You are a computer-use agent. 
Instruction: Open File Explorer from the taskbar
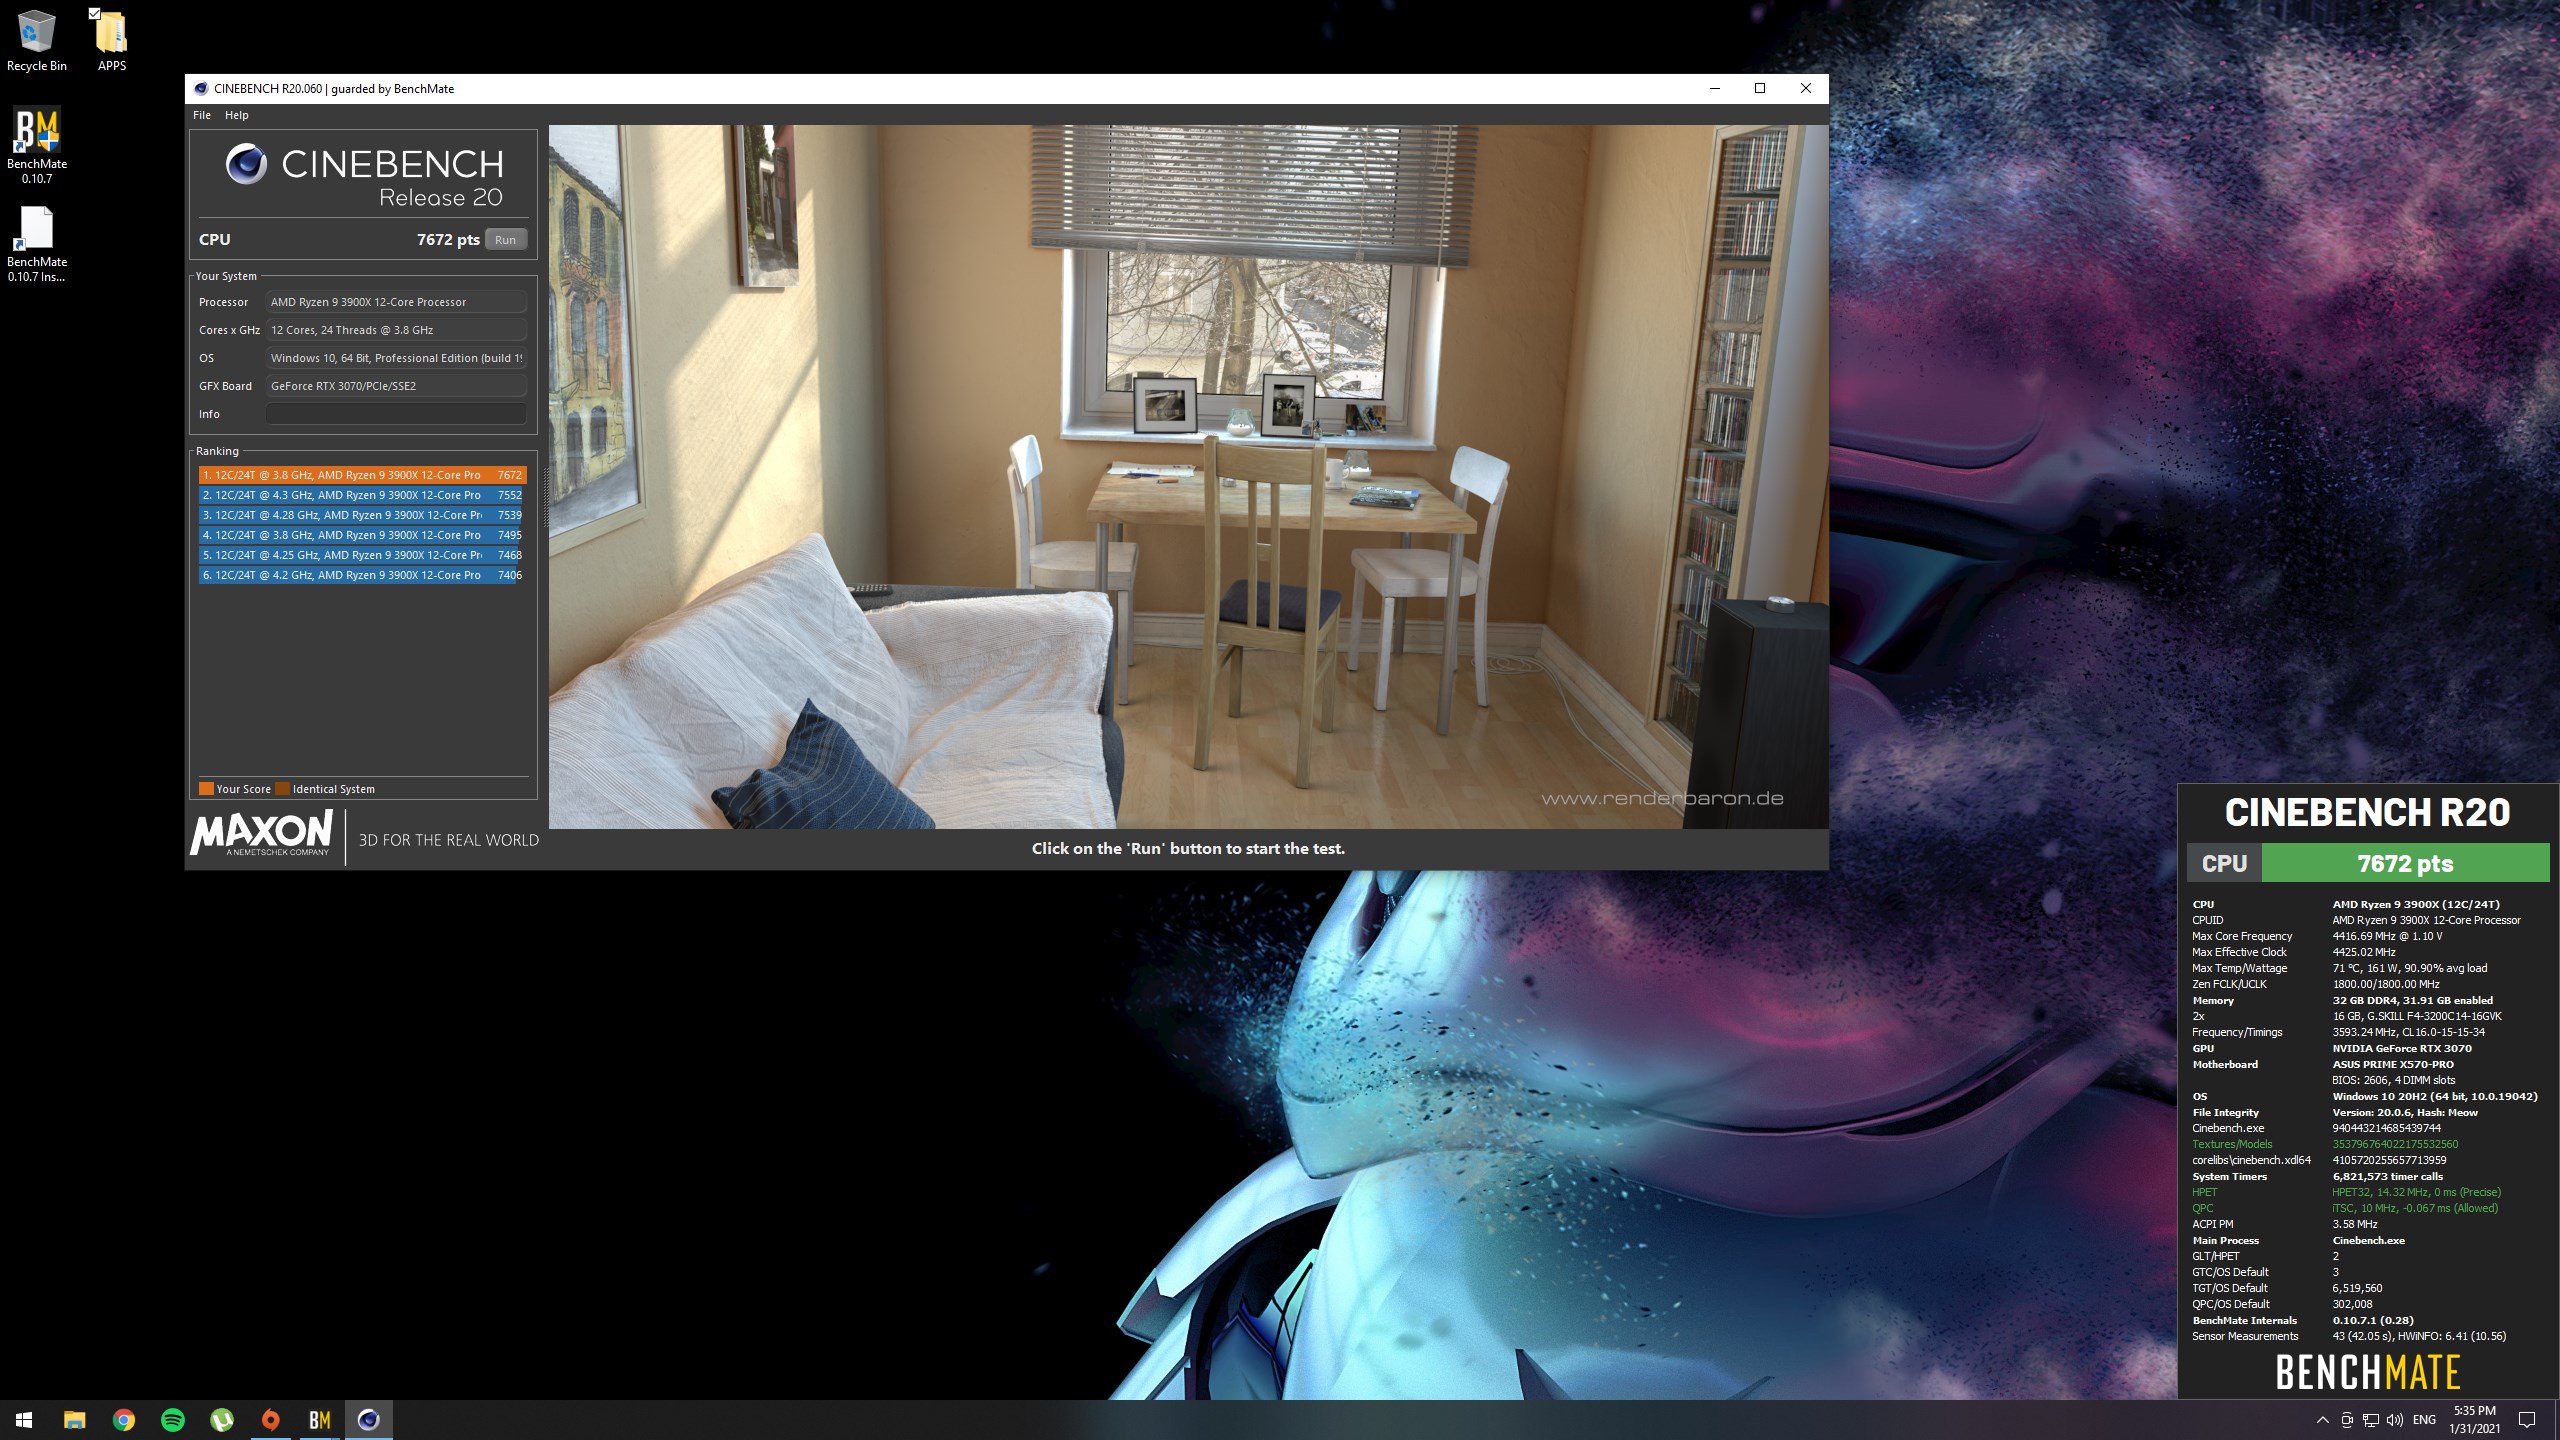pyautogui.click(x=74, y=1420)
